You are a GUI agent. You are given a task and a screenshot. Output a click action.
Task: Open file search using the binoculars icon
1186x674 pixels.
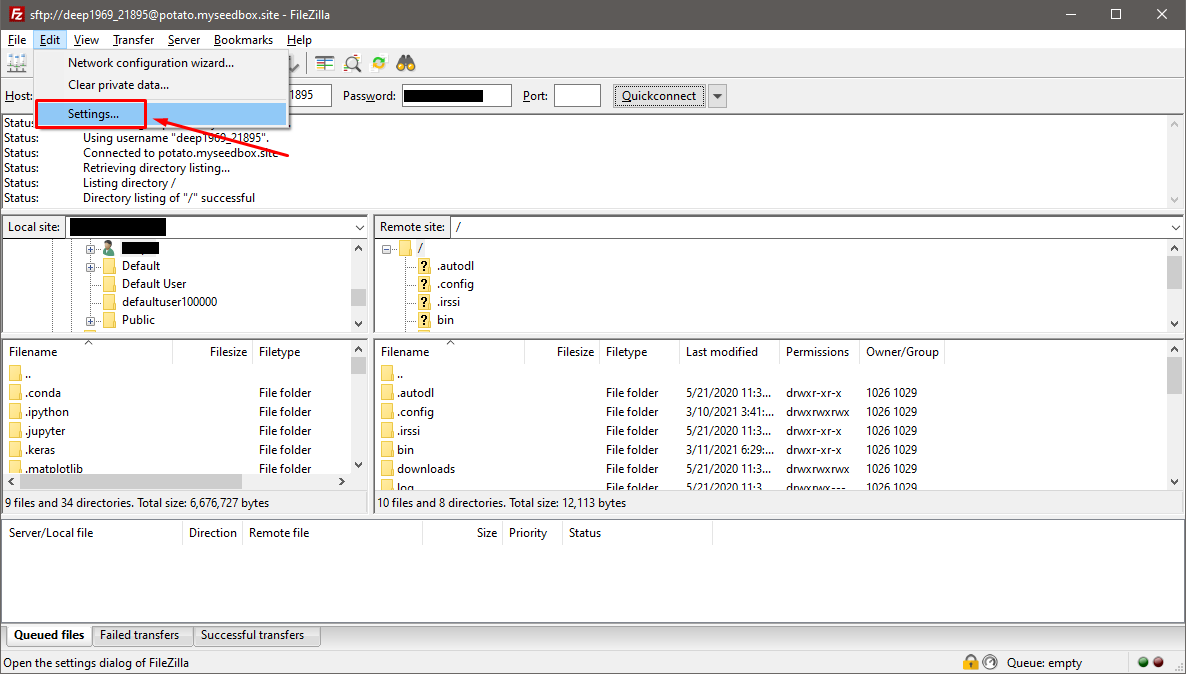point(405,63)
